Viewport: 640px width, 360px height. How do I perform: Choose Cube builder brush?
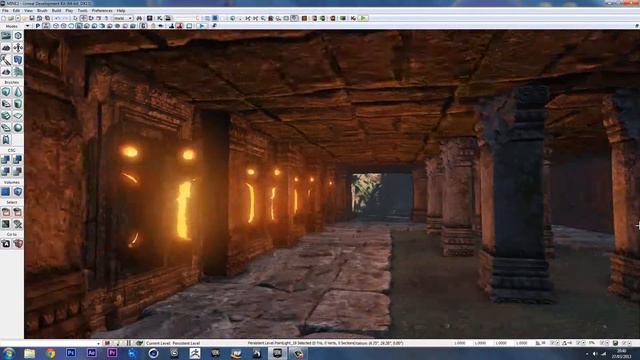pos(6,92)
